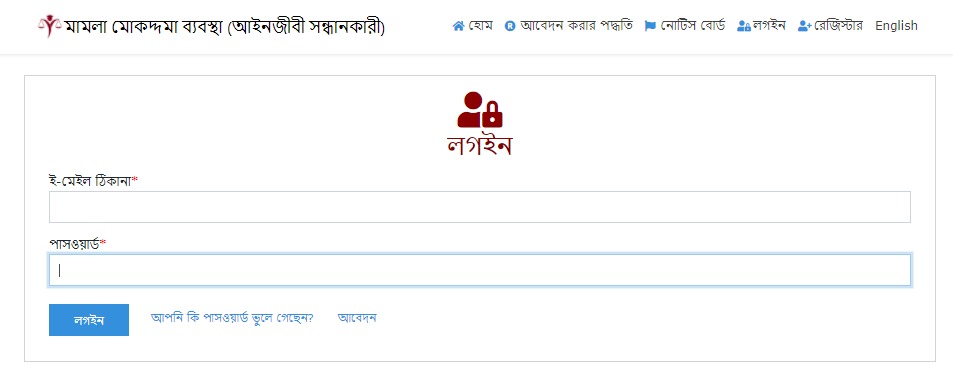Click the flag icon beside নোটিস বোর্ড

(650, 26)
